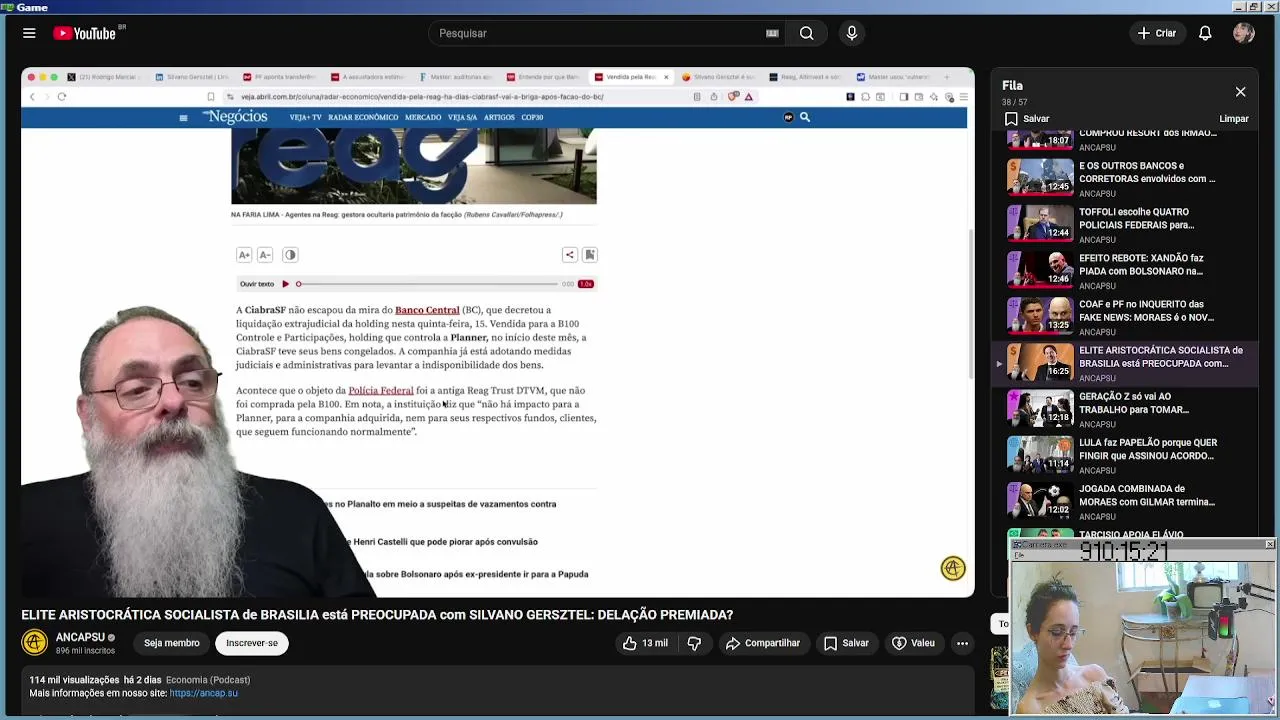1280x720 pixels.
Task: Click the Game title bar icon
Action: pos(7,7)
